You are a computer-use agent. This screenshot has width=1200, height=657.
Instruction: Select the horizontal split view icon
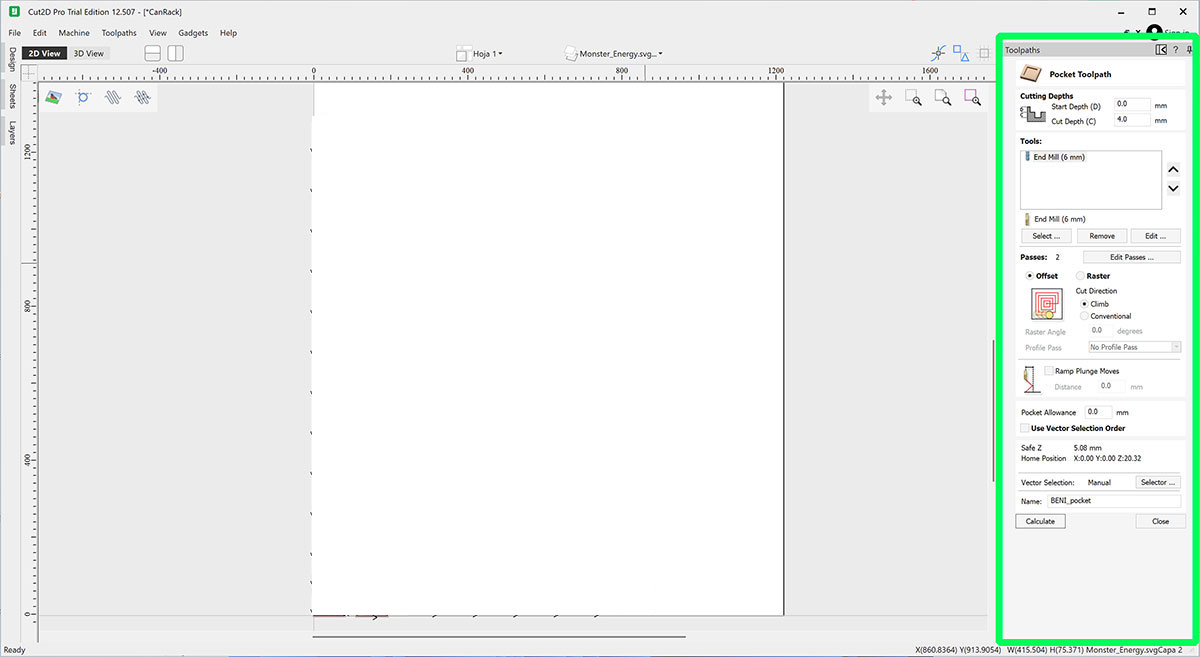(x=153, y=53)
